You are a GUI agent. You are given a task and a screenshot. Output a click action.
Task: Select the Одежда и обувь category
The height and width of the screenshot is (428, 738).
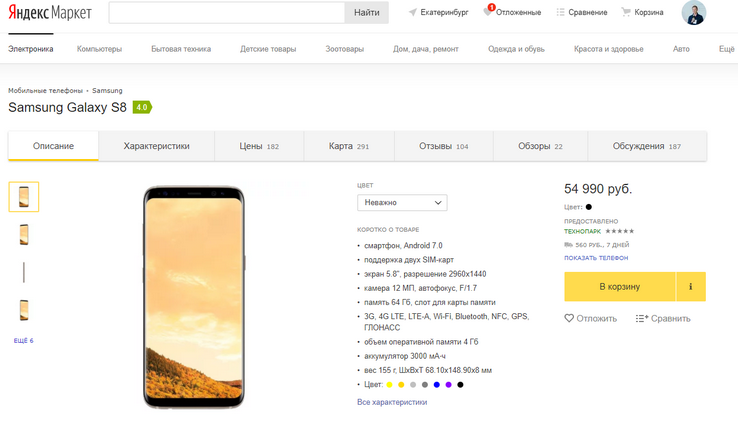pos(516,49)
